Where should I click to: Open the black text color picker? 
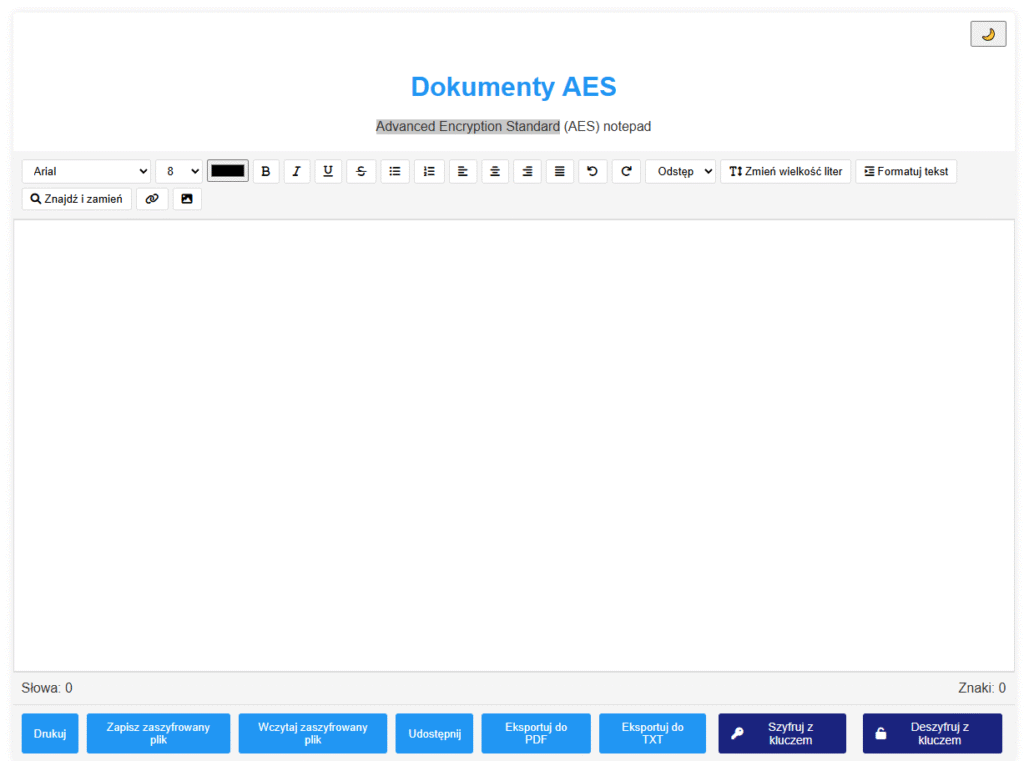pos(228,171)
